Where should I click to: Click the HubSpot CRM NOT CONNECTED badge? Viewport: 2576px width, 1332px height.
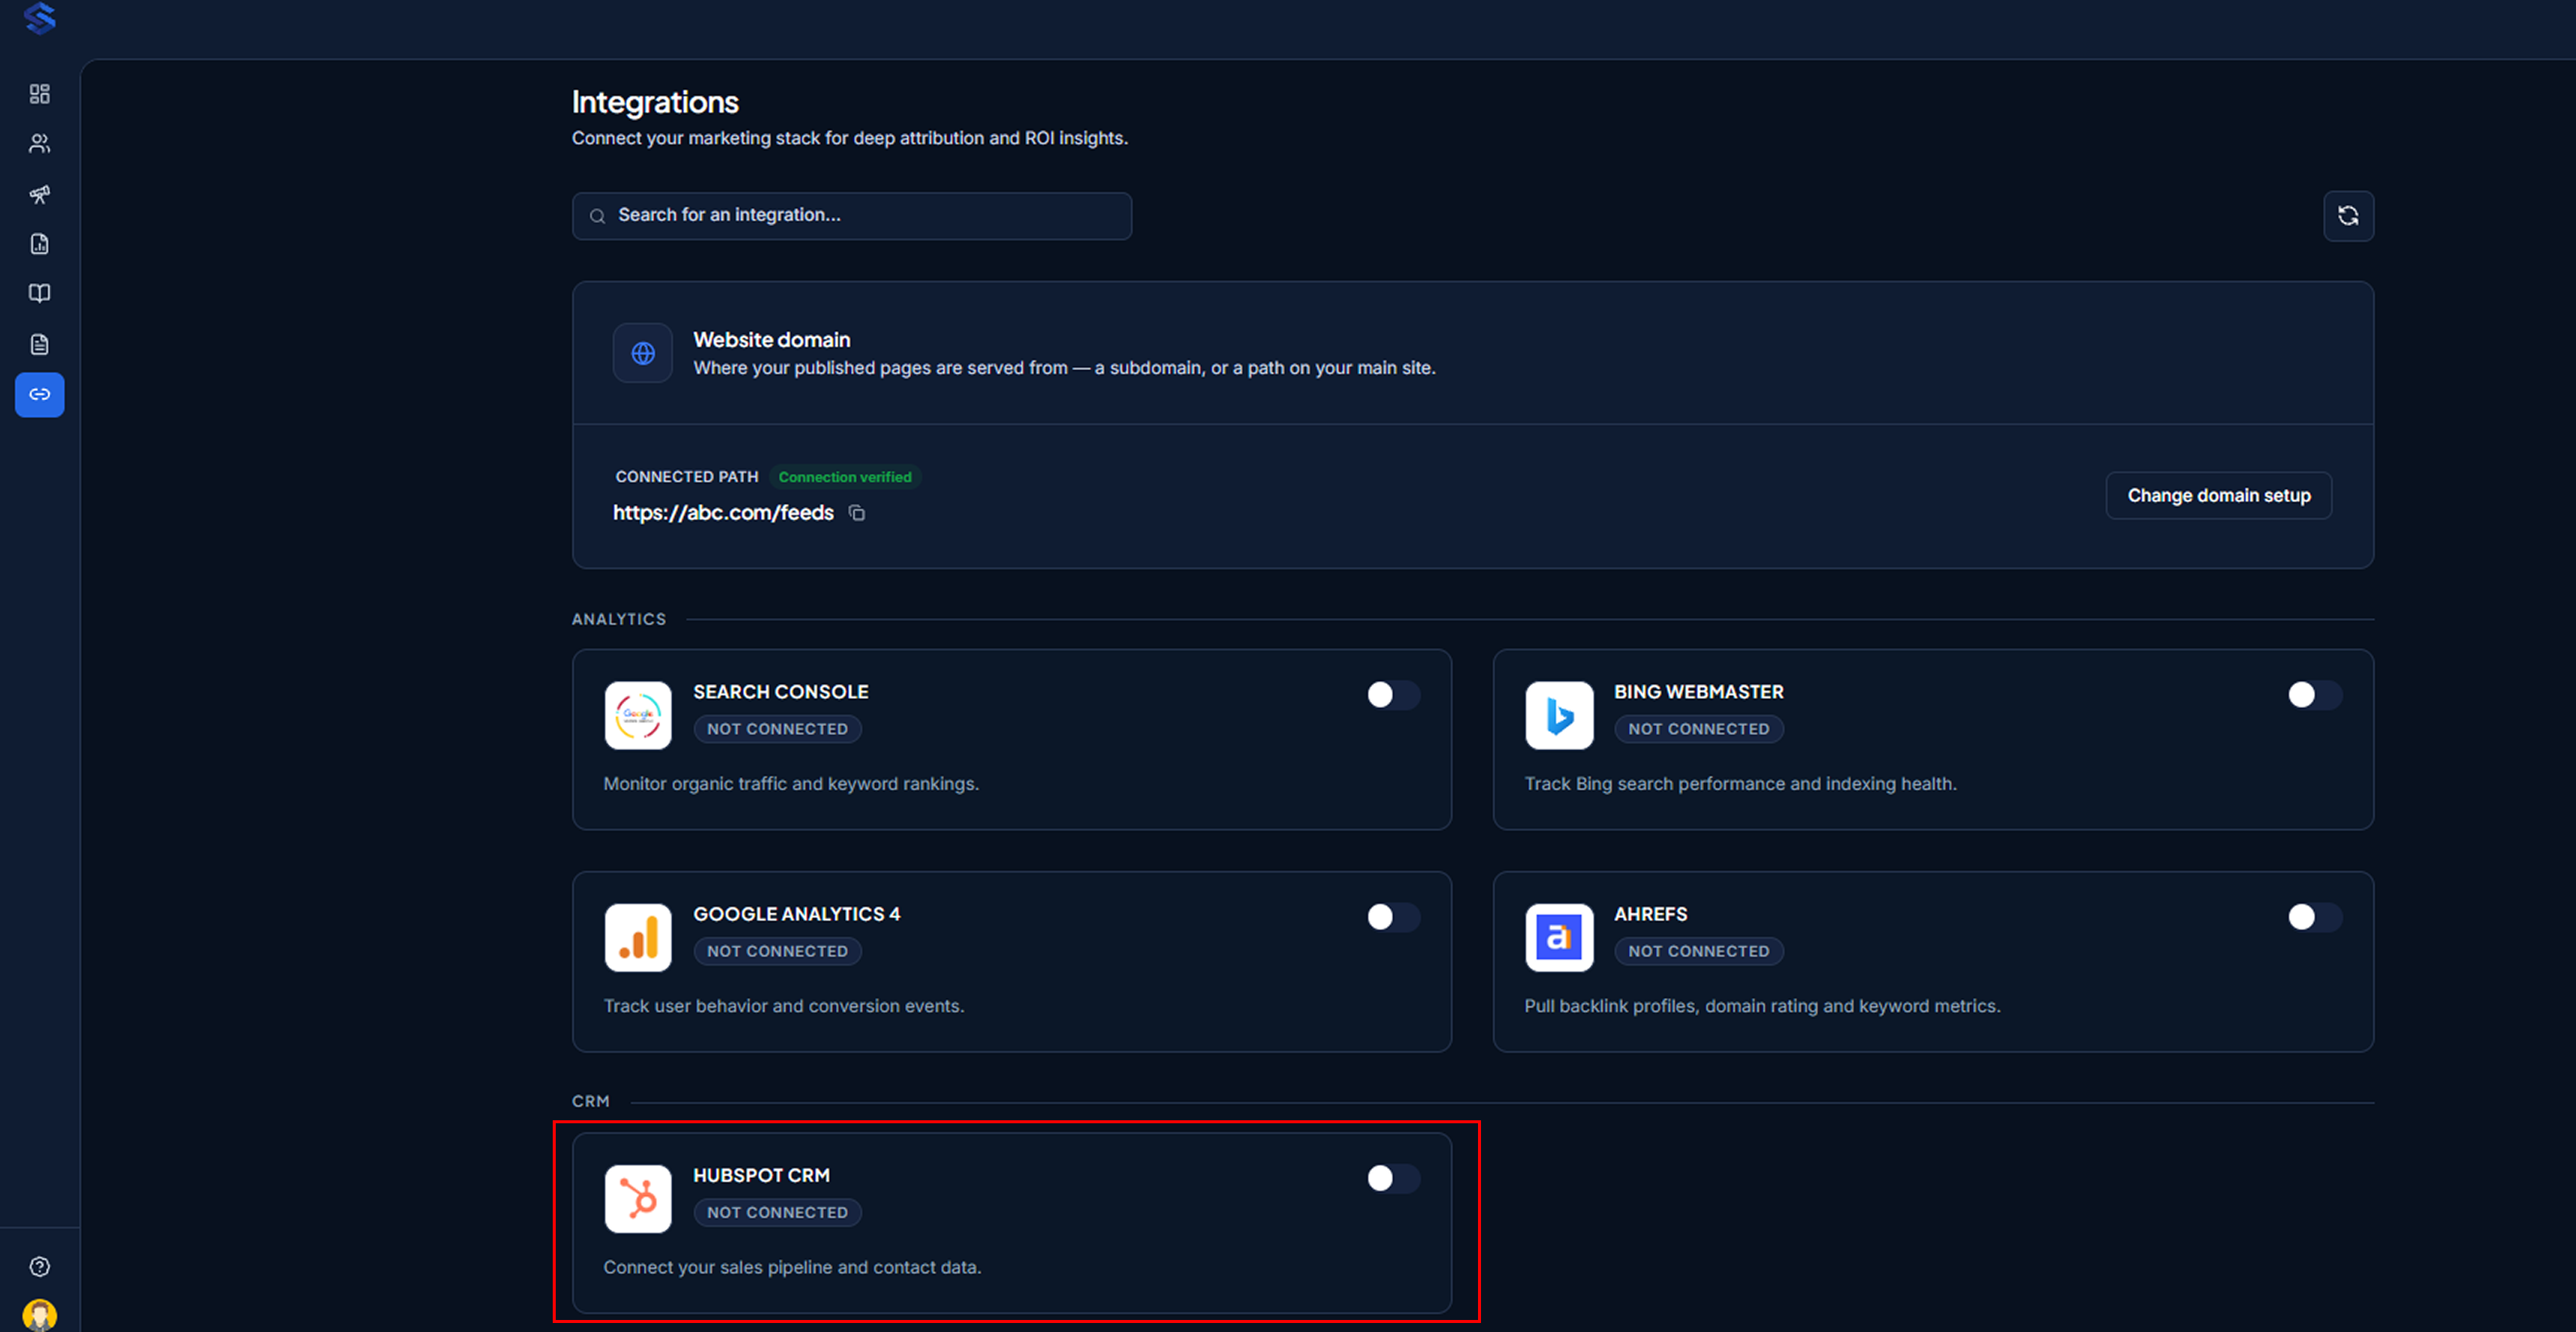pos(777,1212)
